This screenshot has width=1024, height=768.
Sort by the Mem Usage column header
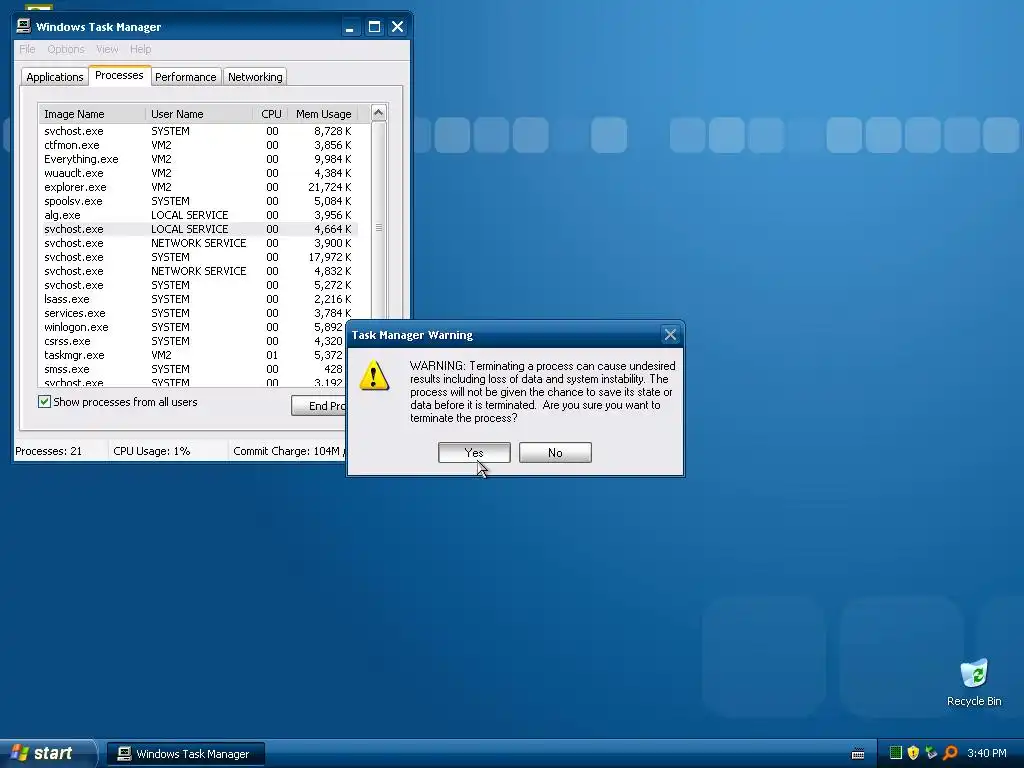[x=323, y=114]
